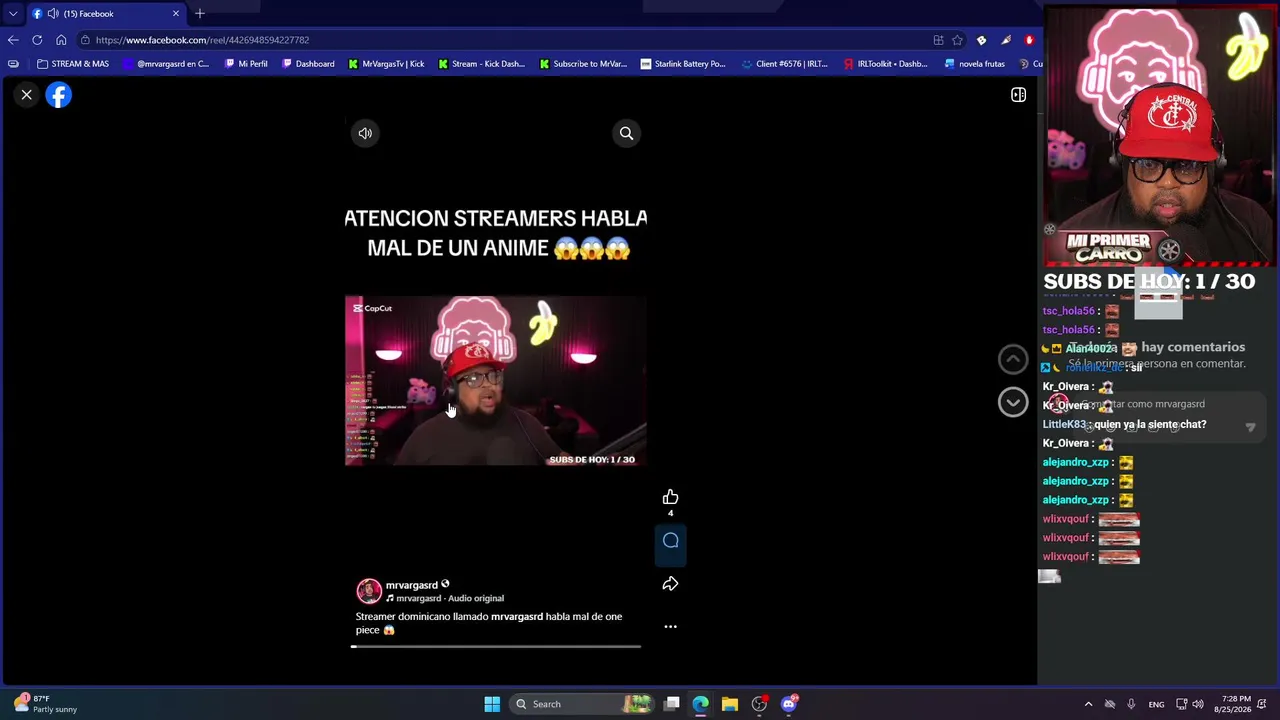Open the Facebook home logo
This screenshot has width=1280, height=720.
(x=59, y=95)
